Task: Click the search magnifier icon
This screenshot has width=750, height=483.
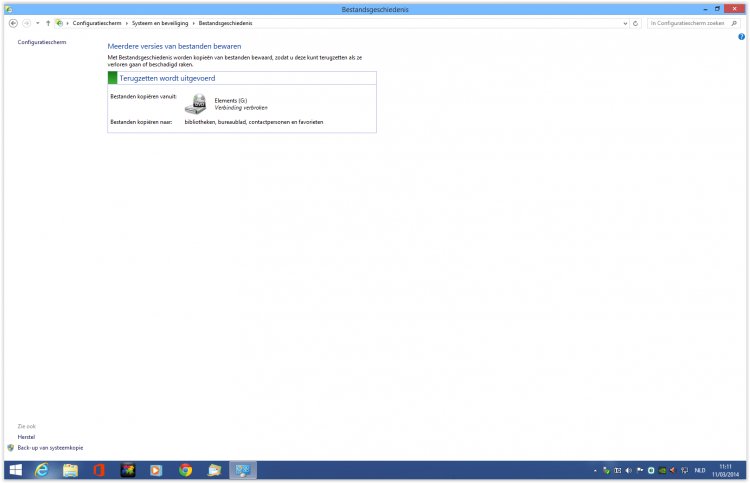Action: 734,23
